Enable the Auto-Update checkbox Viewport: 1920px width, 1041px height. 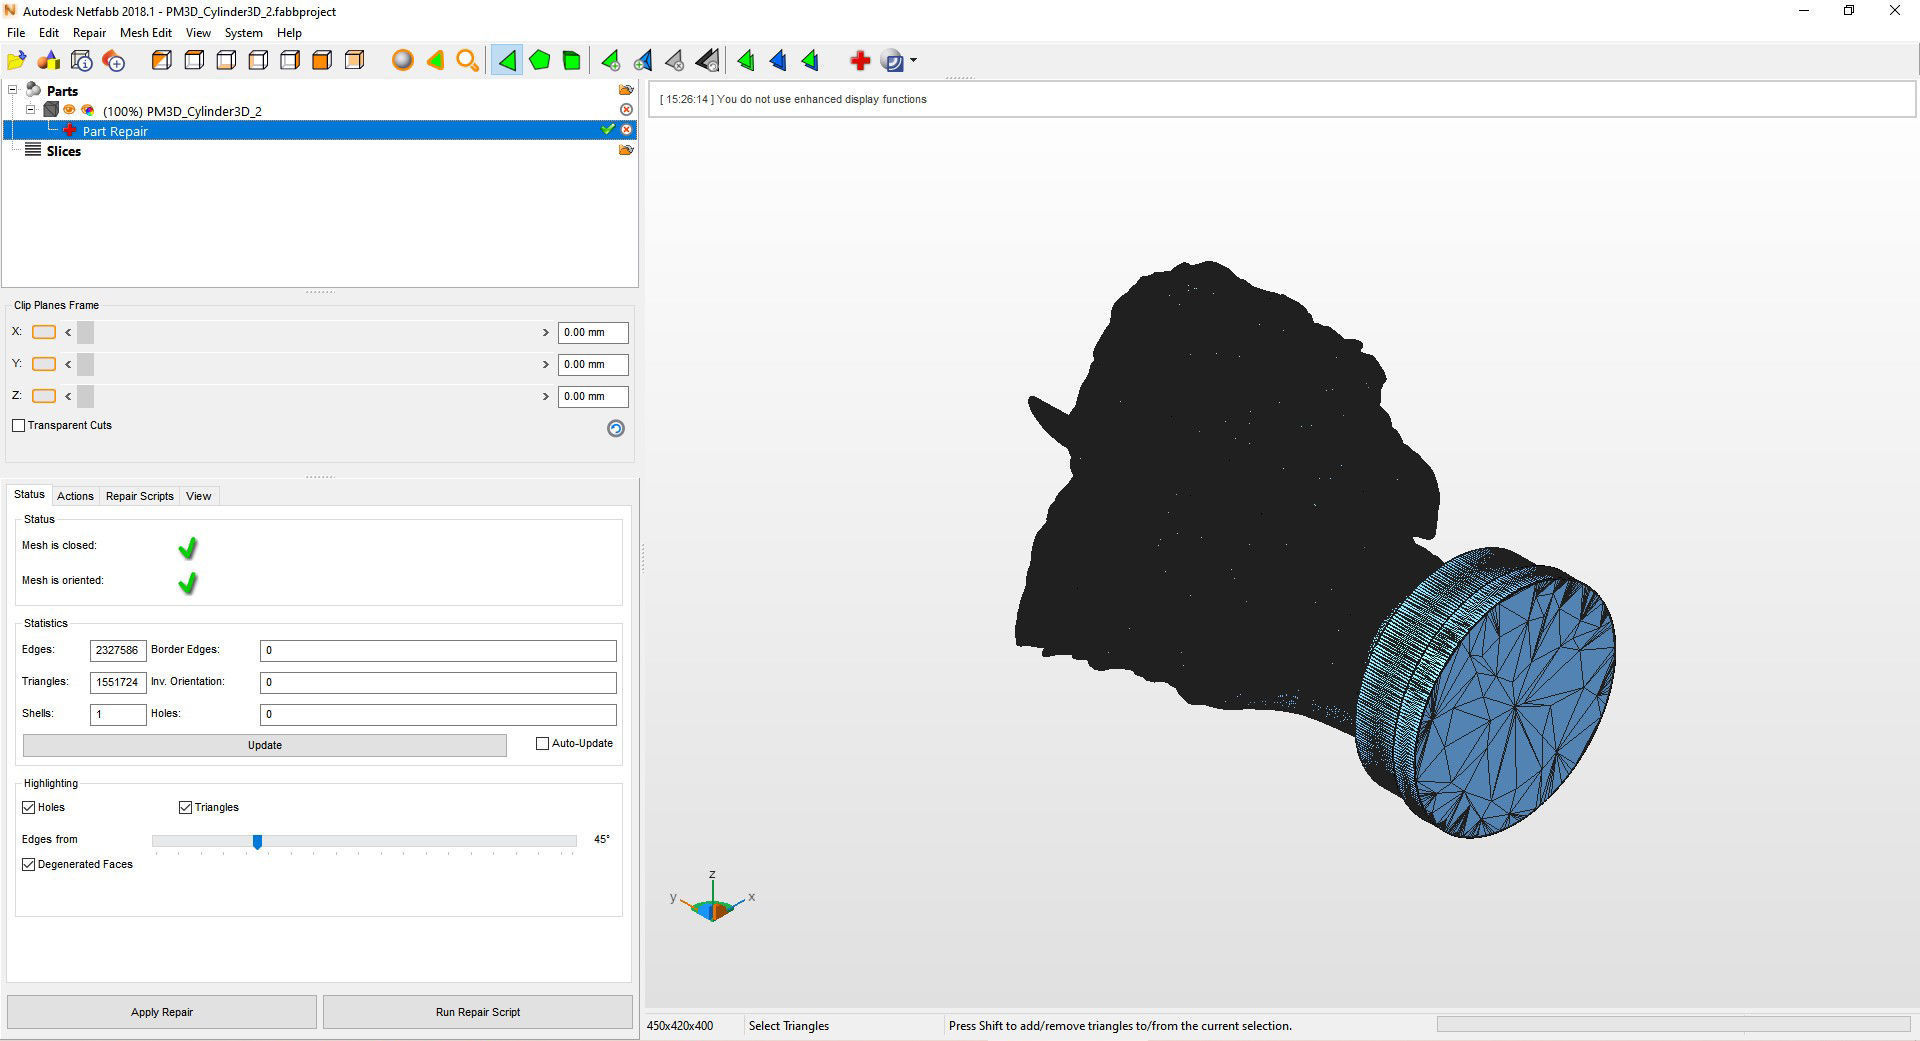point(542,744)
